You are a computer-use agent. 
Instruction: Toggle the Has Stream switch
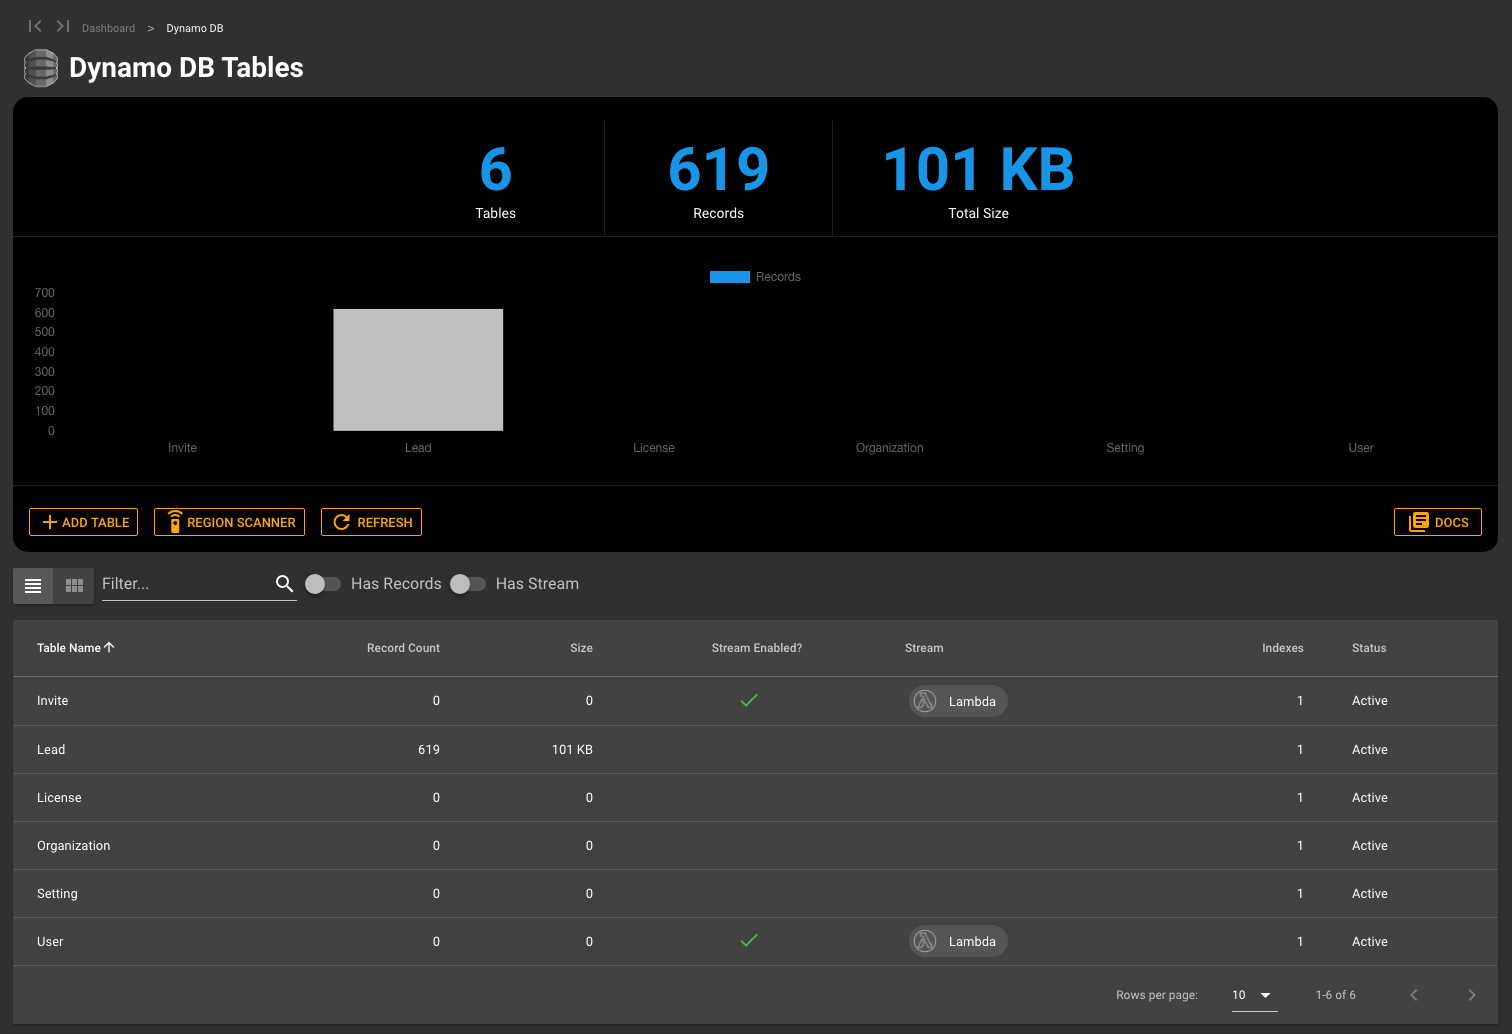pos(468,584)
